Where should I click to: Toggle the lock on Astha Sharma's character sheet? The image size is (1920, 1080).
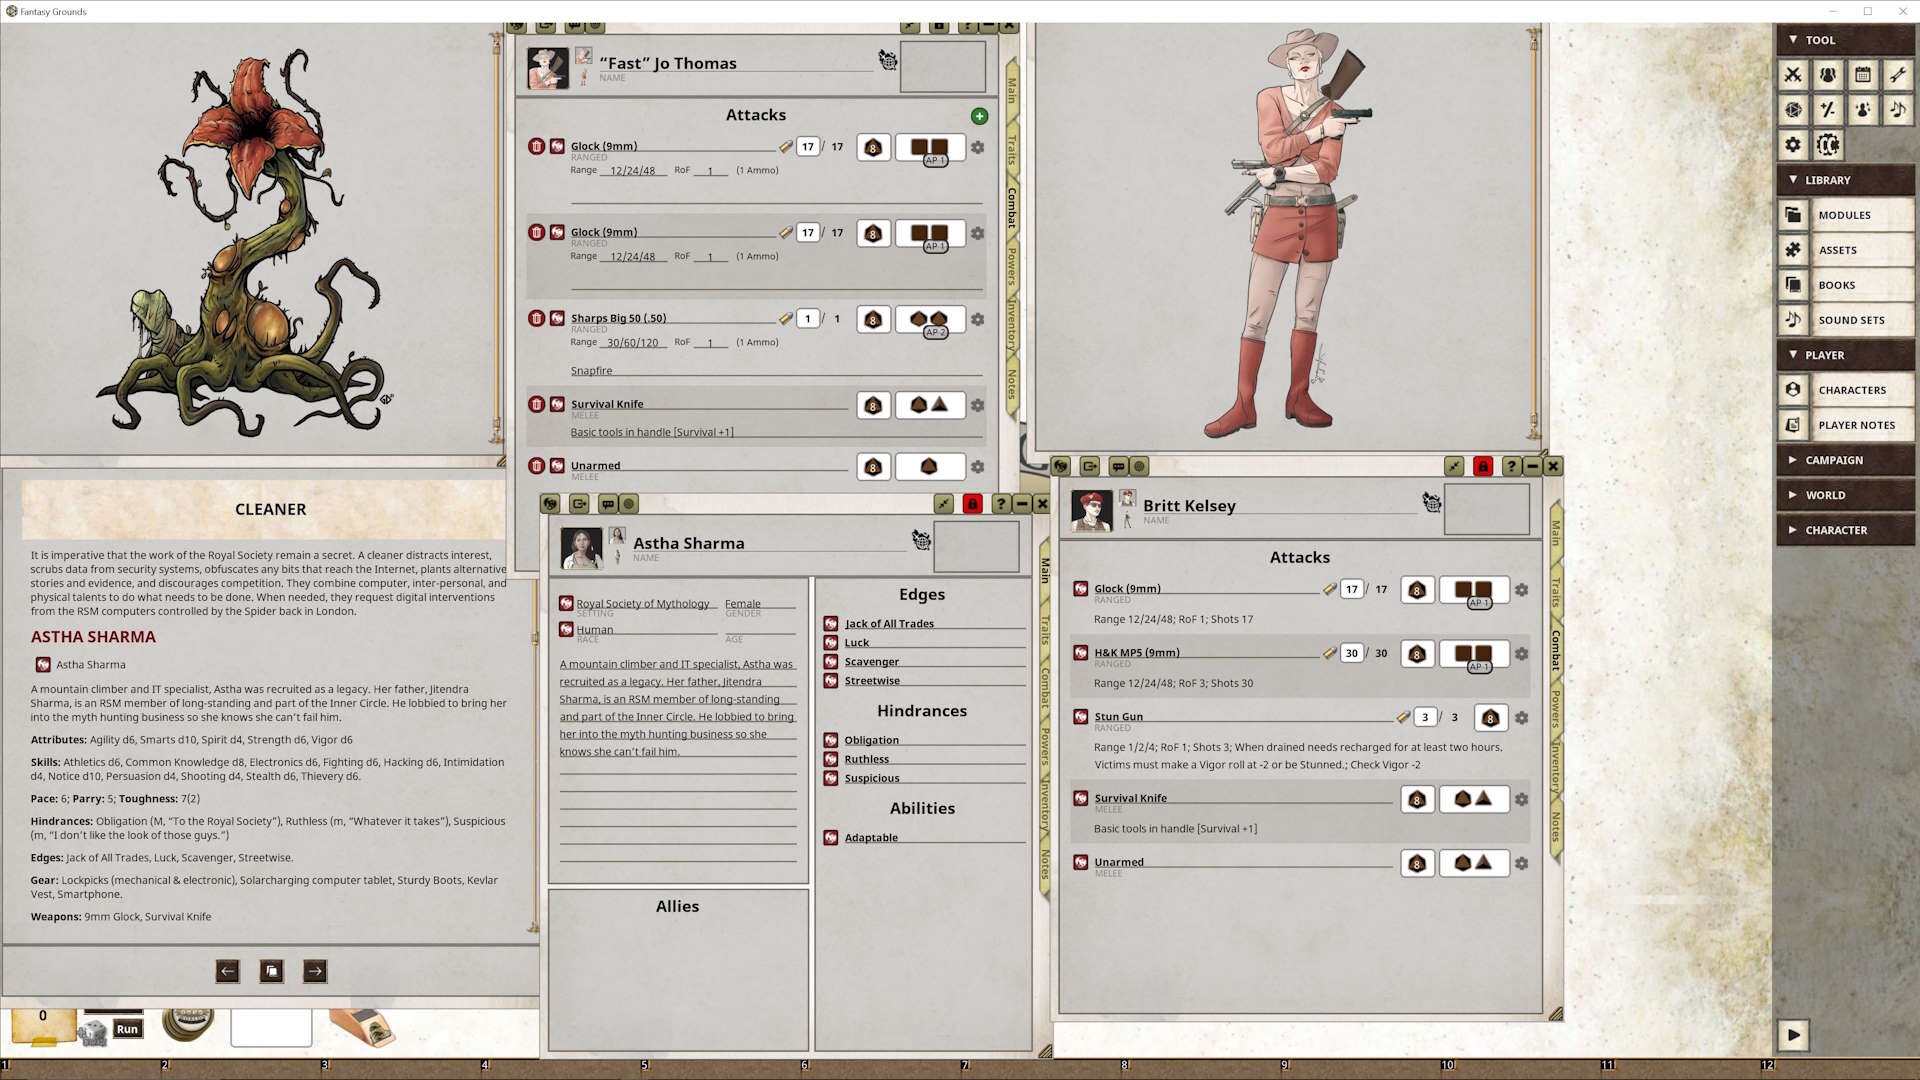coord(972,504)
